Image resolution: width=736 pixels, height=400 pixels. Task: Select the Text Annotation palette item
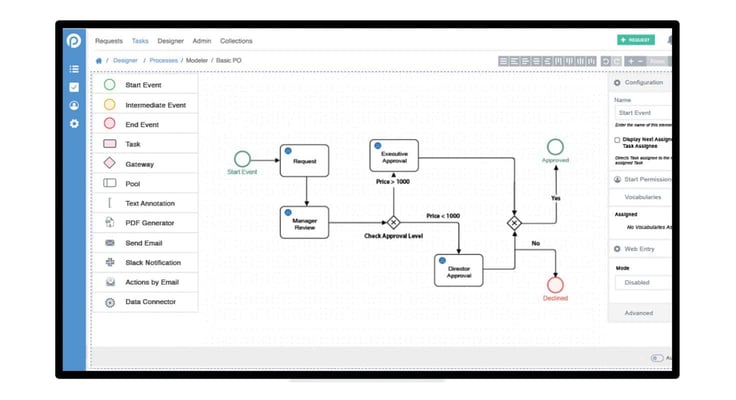pos(146,203)
